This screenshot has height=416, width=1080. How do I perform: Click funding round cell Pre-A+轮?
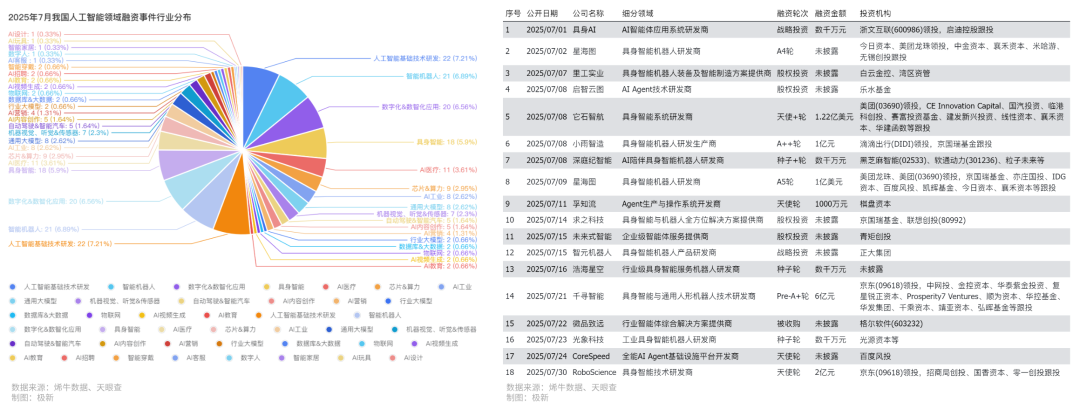pyautogui.click(x=791, y=296)
